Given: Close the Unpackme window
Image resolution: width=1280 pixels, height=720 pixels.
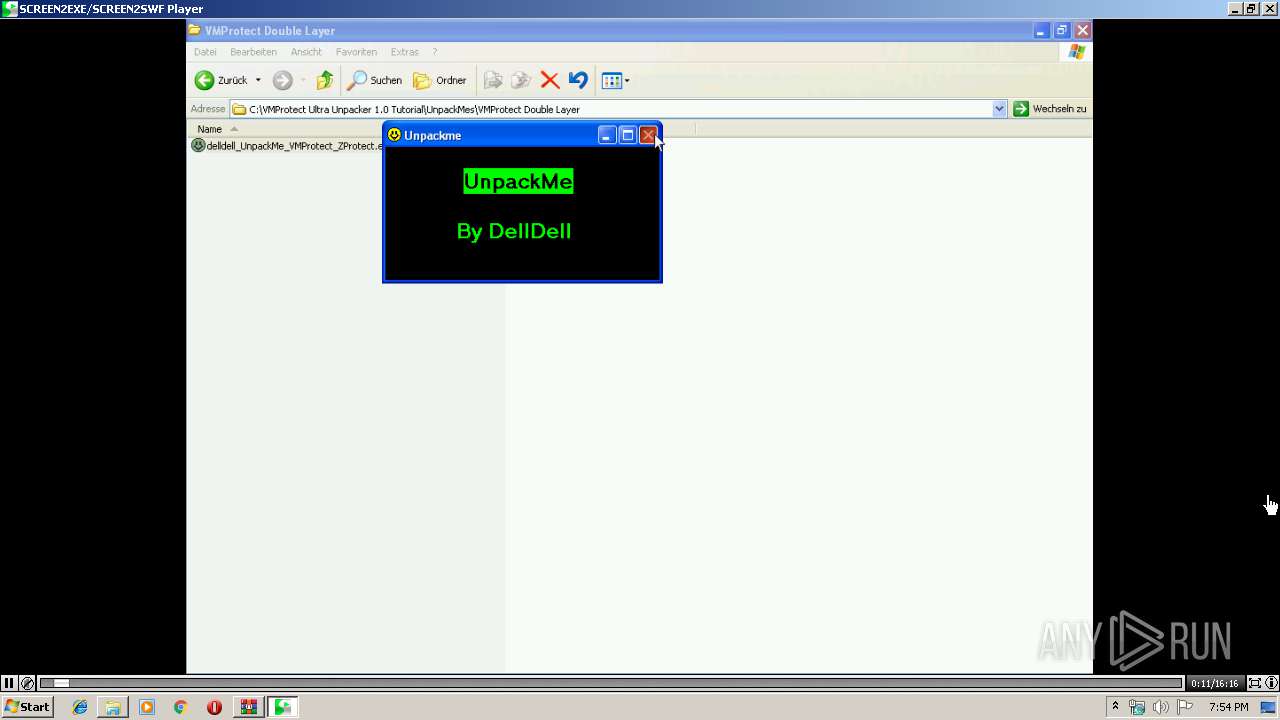Looking at the screenshot, I should [x=648, y=135].
